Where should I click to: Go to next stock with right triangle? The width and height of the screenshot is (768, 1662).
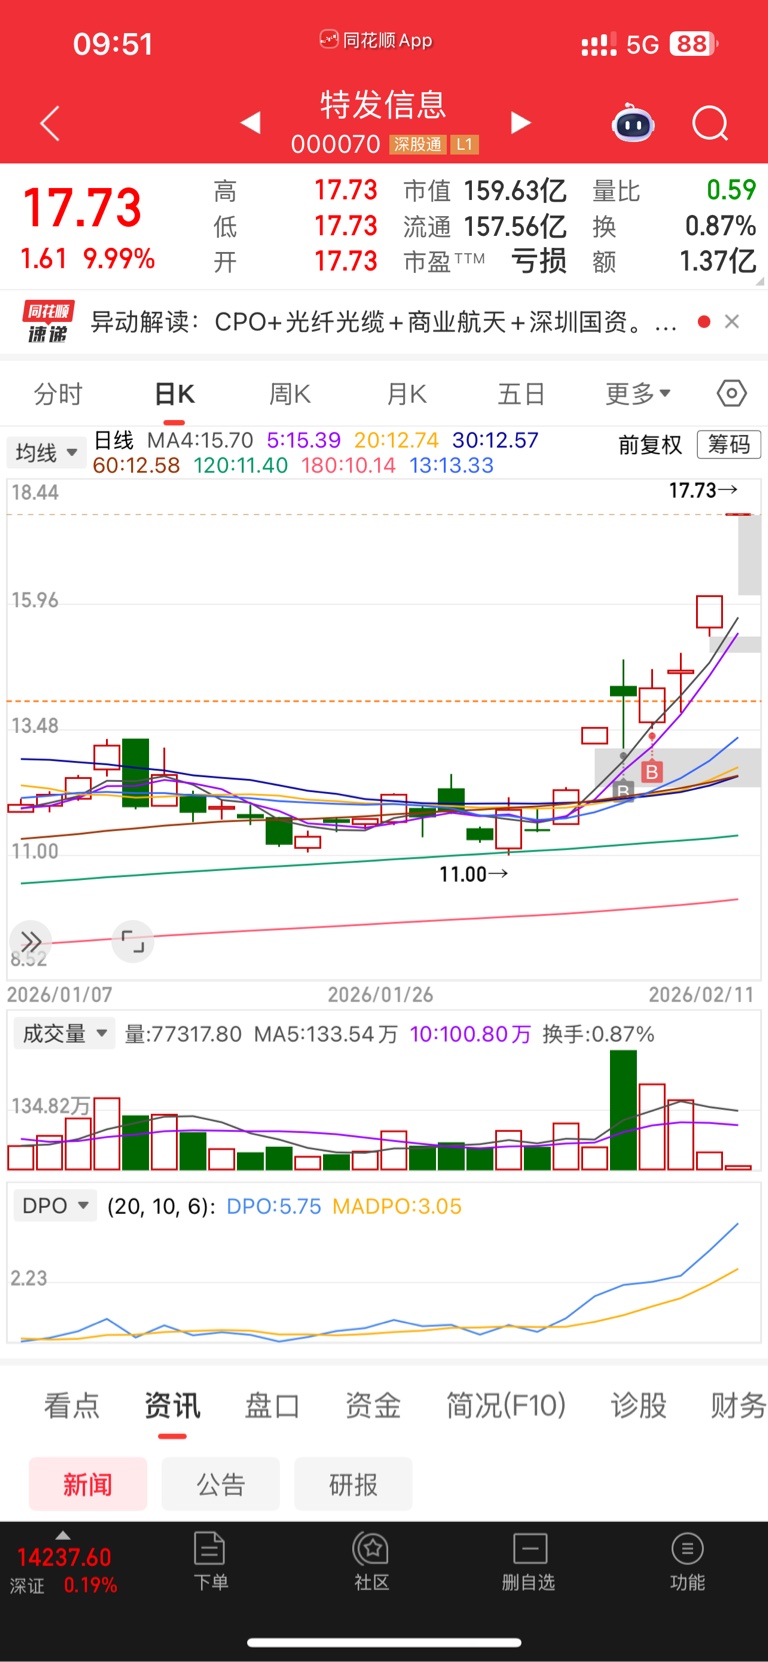click(520, 122)
